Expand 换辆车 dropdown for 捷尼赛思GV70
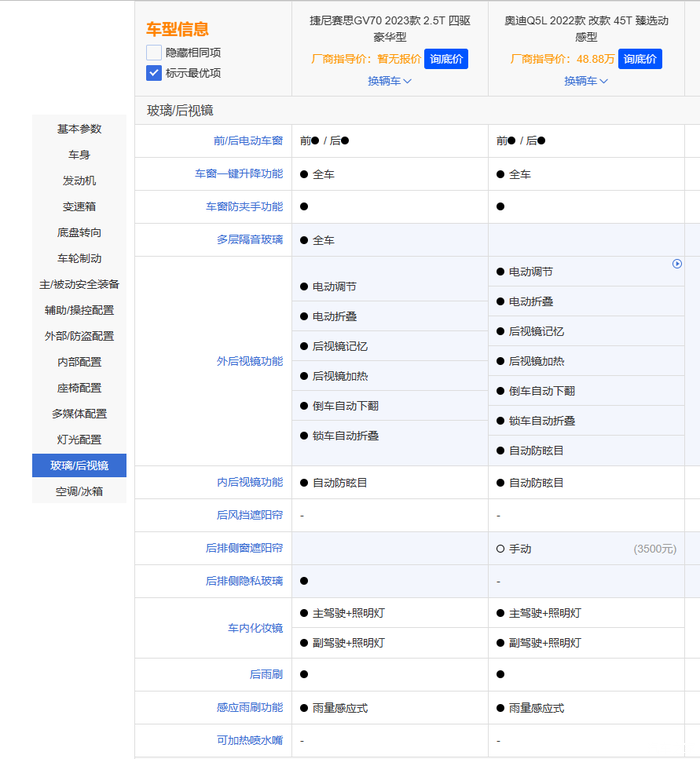The image size is (700, 759). (389, 81)
